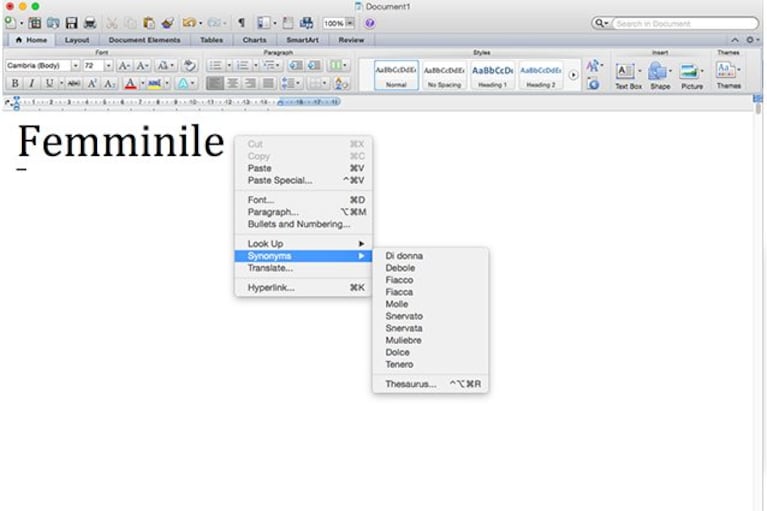Open the search magnifier options dropdown
The height and width of the screenshot is (511, 767).
(x=601, y=23)
